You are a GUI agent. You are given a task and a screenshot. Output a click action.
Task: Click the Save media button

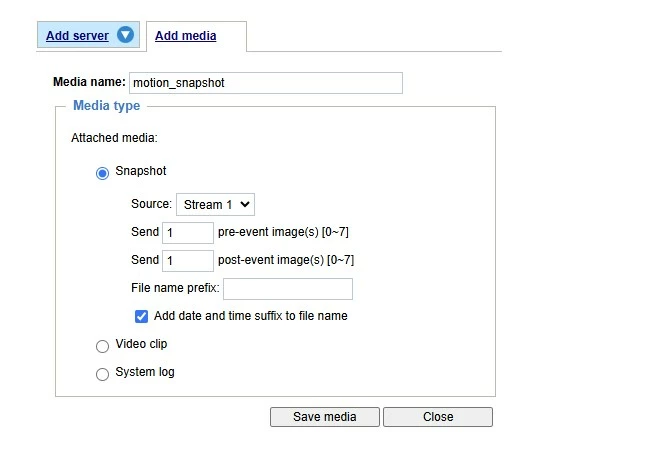pos(325,417)
